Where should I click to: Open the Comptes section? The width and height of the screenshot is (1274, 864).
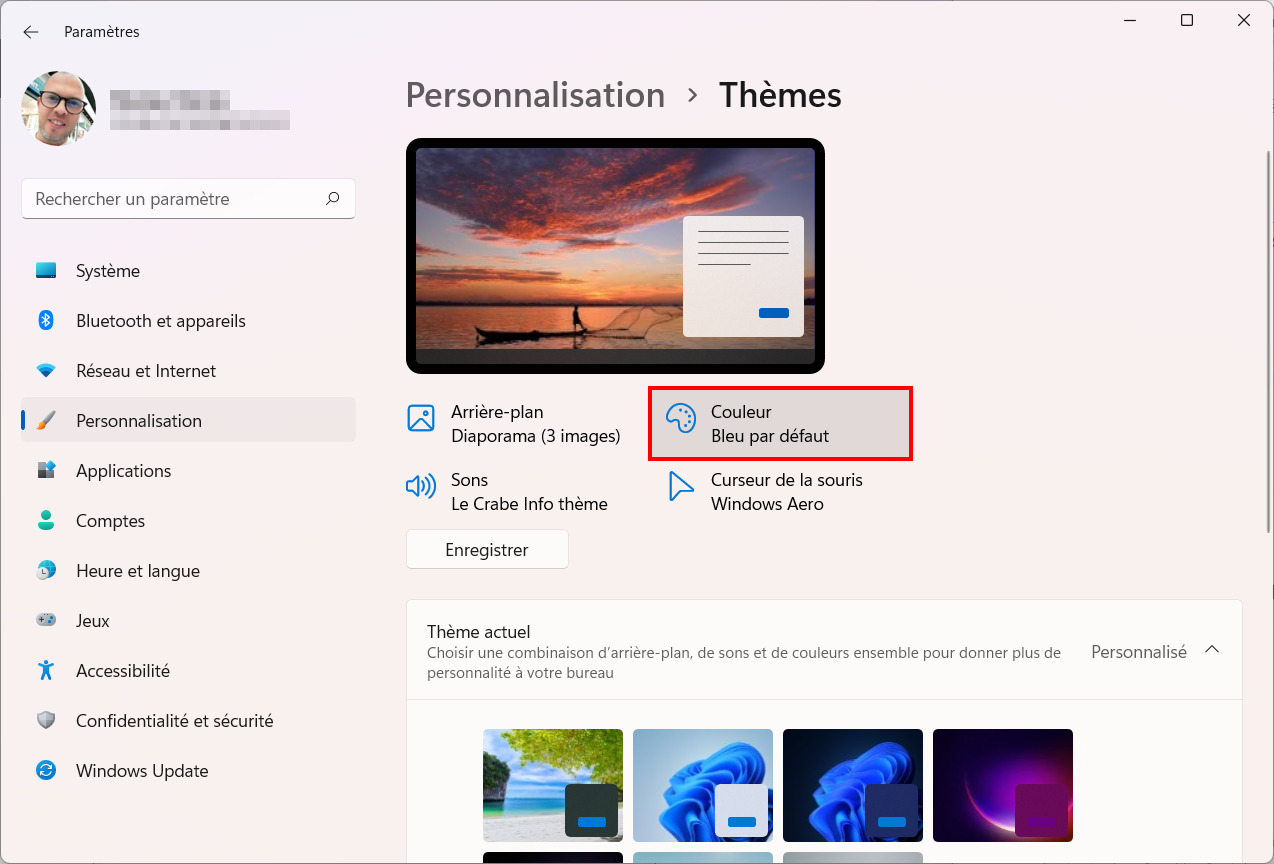click(x=188, y=521)
